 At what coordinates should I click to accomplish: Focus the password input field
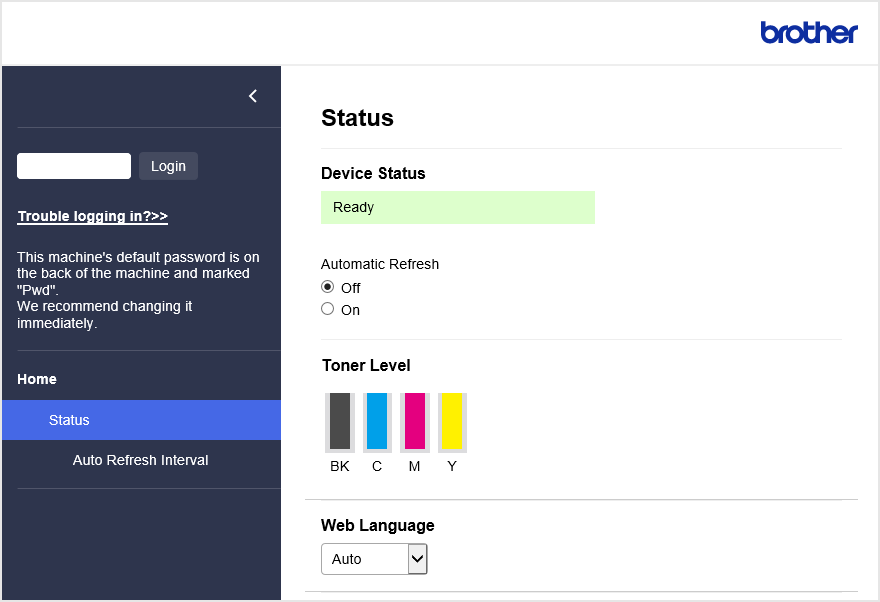pos(74,166)
